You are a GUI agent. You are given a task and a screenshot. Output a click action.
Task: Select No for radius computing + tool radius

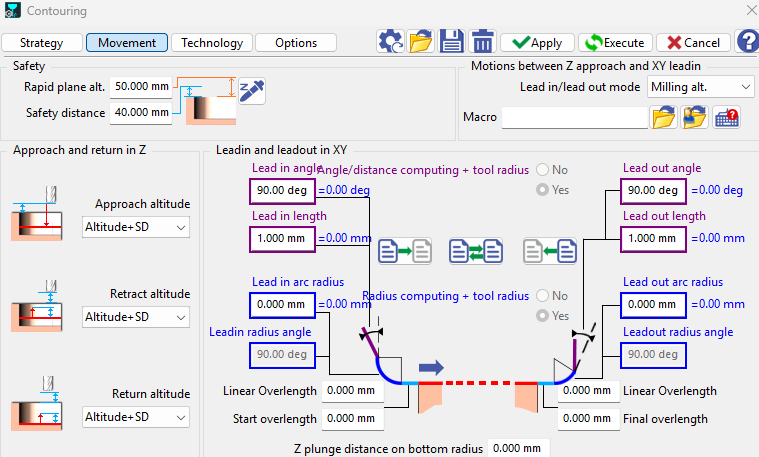[545, 296]
